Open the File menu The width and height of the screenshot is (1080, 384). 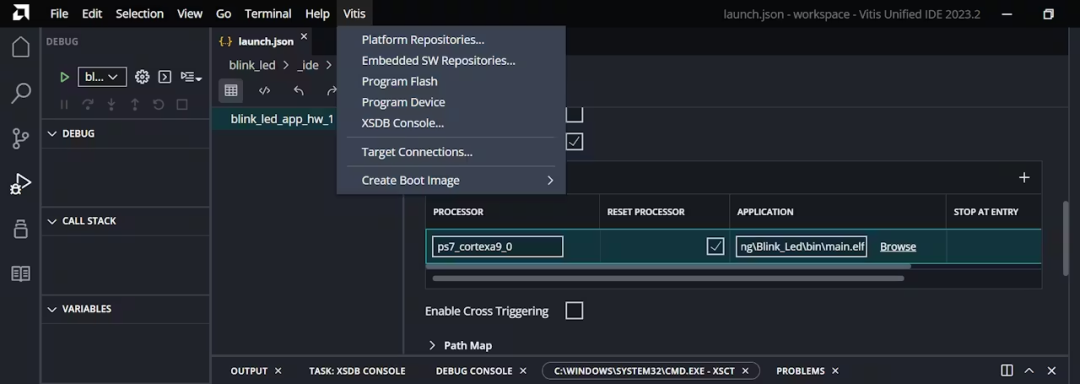(x=59, y=14)
